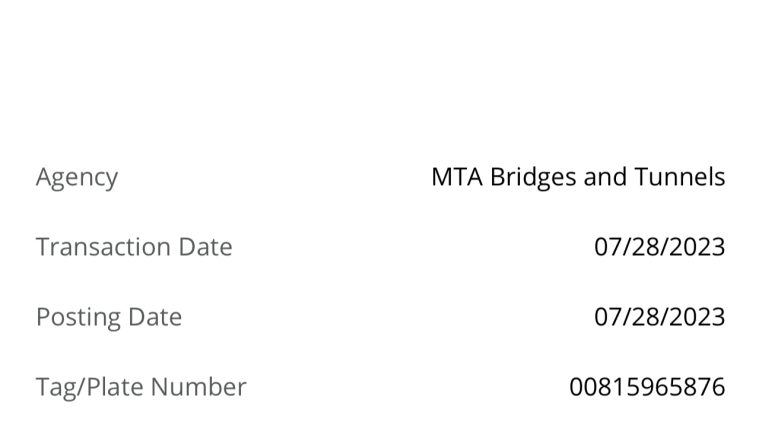Select tag number 00815965876

(647, 387)
